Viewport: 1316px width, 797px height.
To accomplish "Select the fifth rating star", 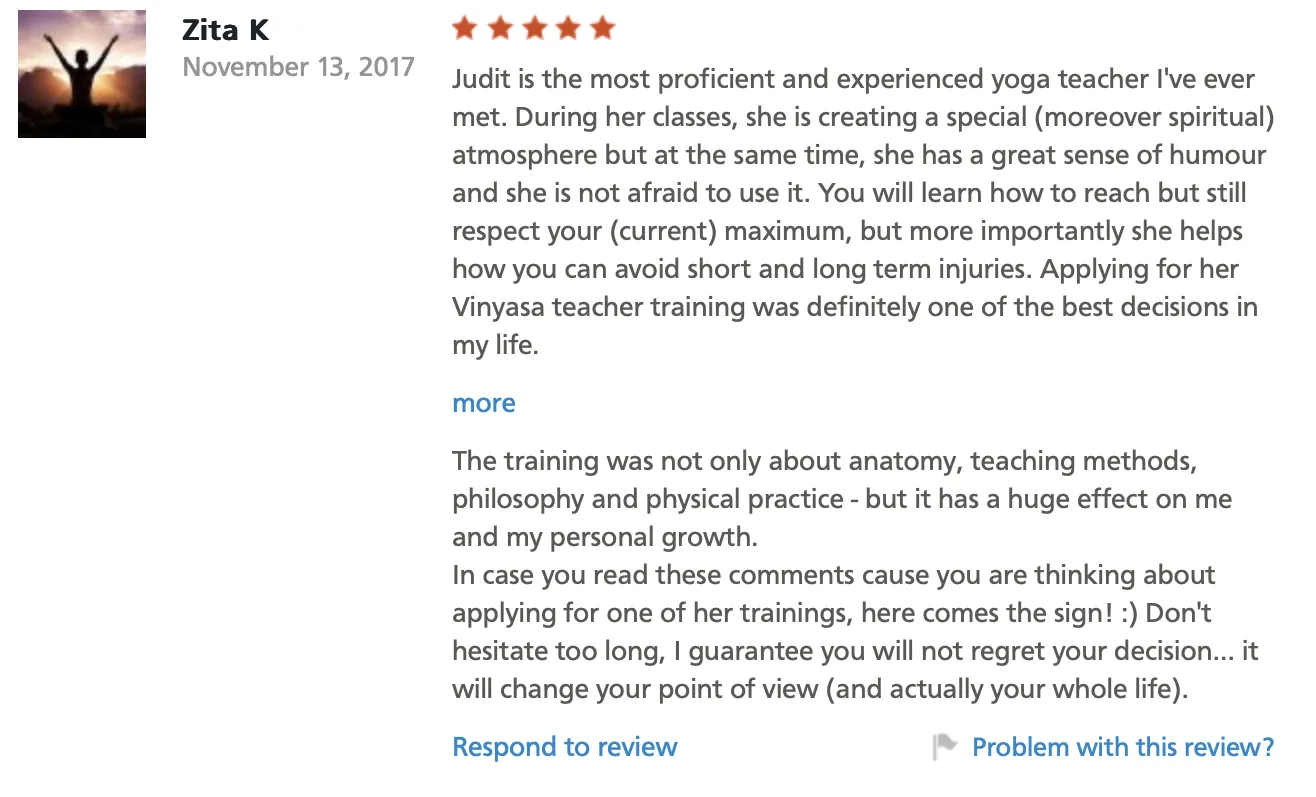I will pos(602,28).
